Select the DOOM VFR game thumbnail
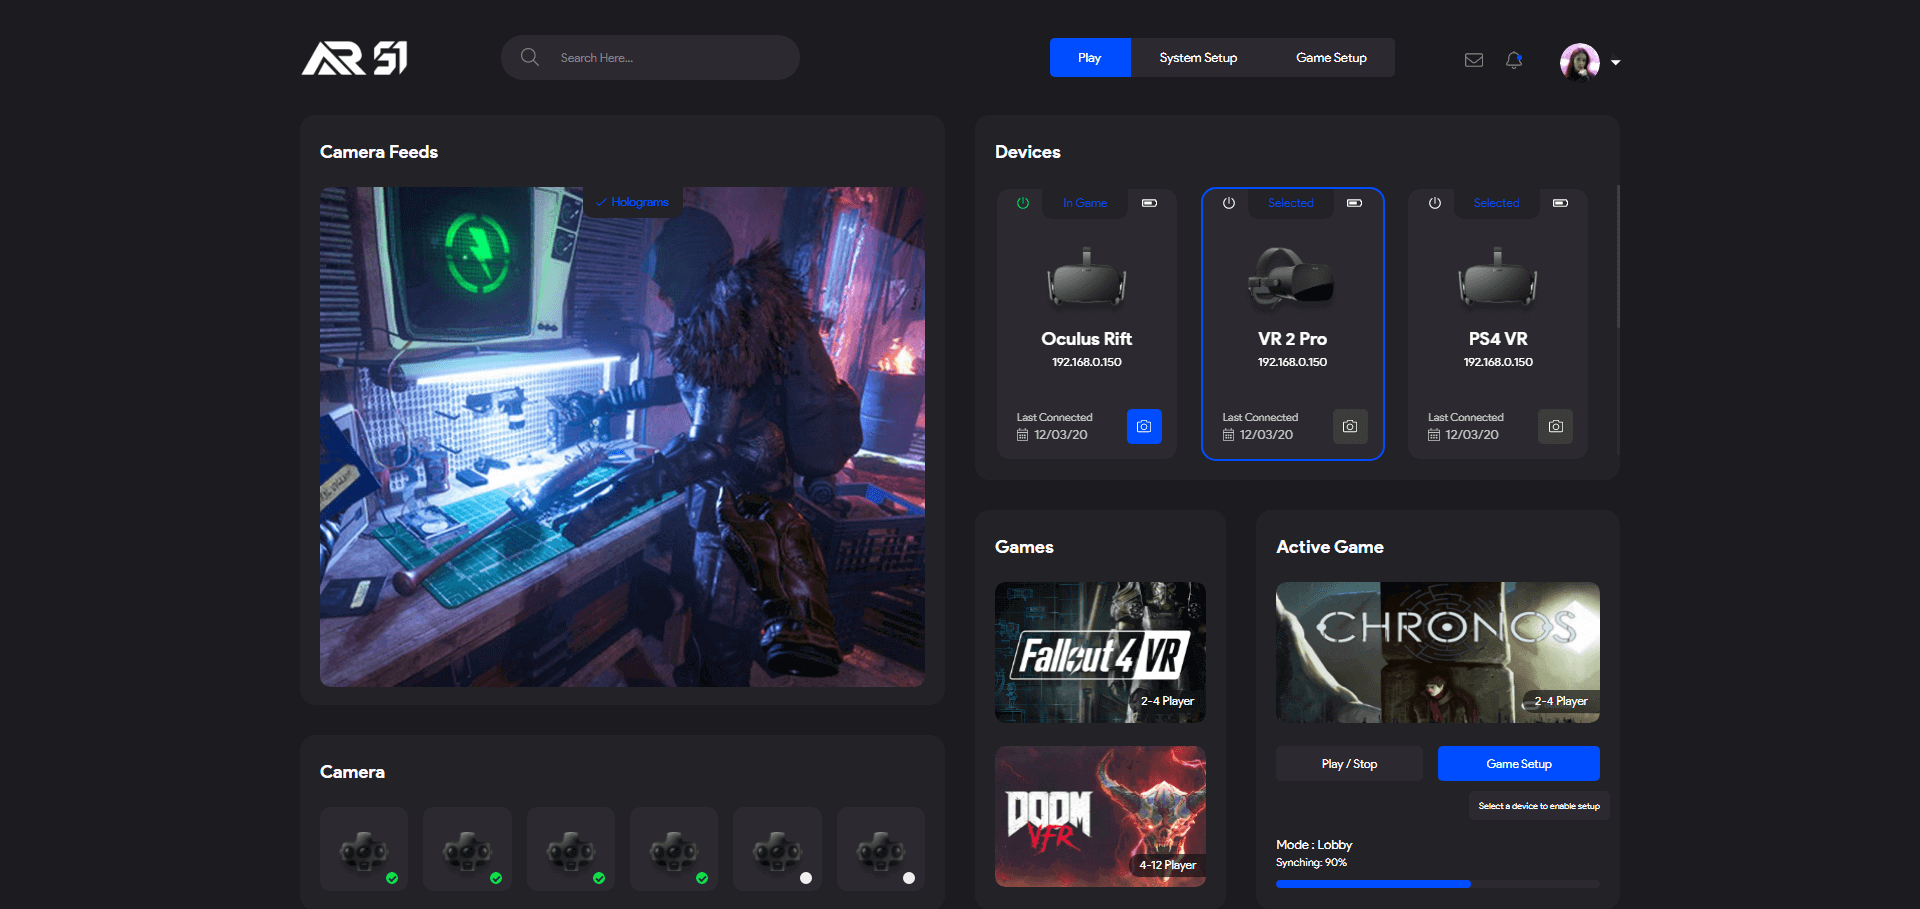 (1100, 816)
